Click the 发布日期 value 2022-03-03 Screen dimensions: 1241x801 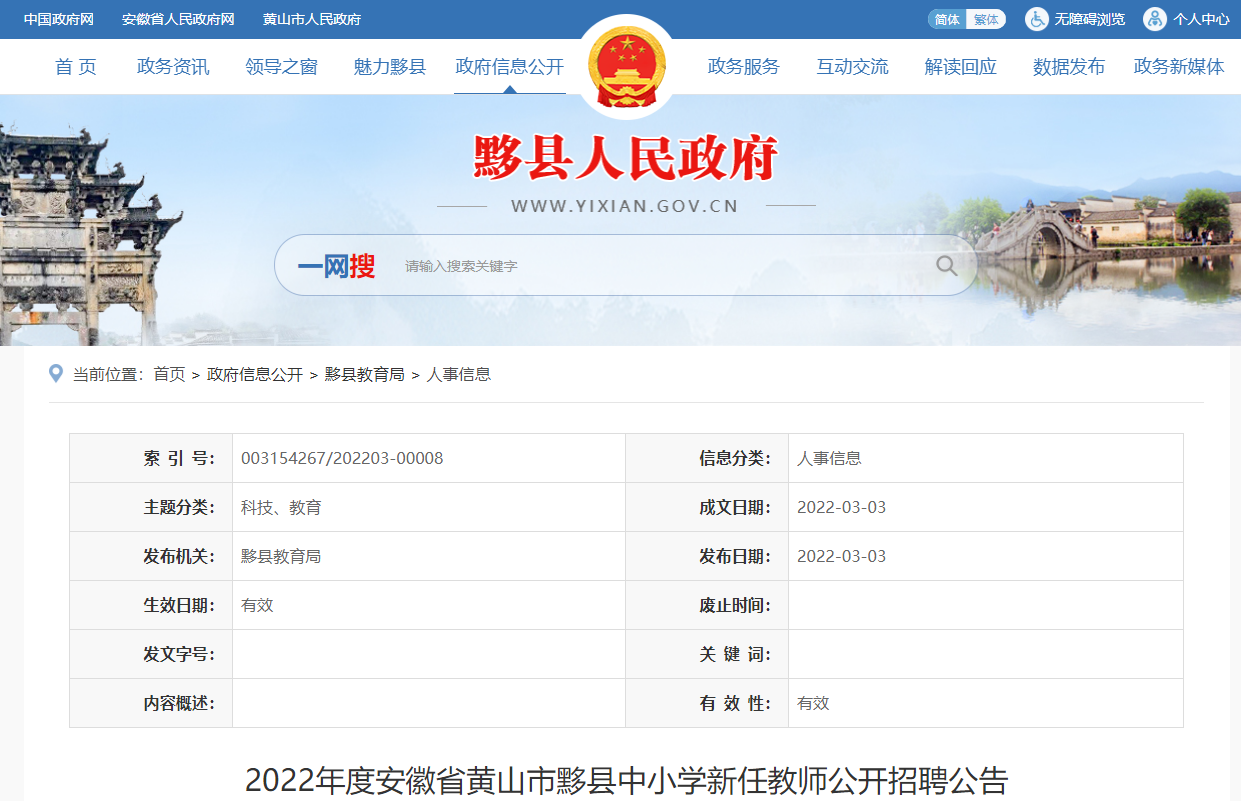click(x=841, y=556)
